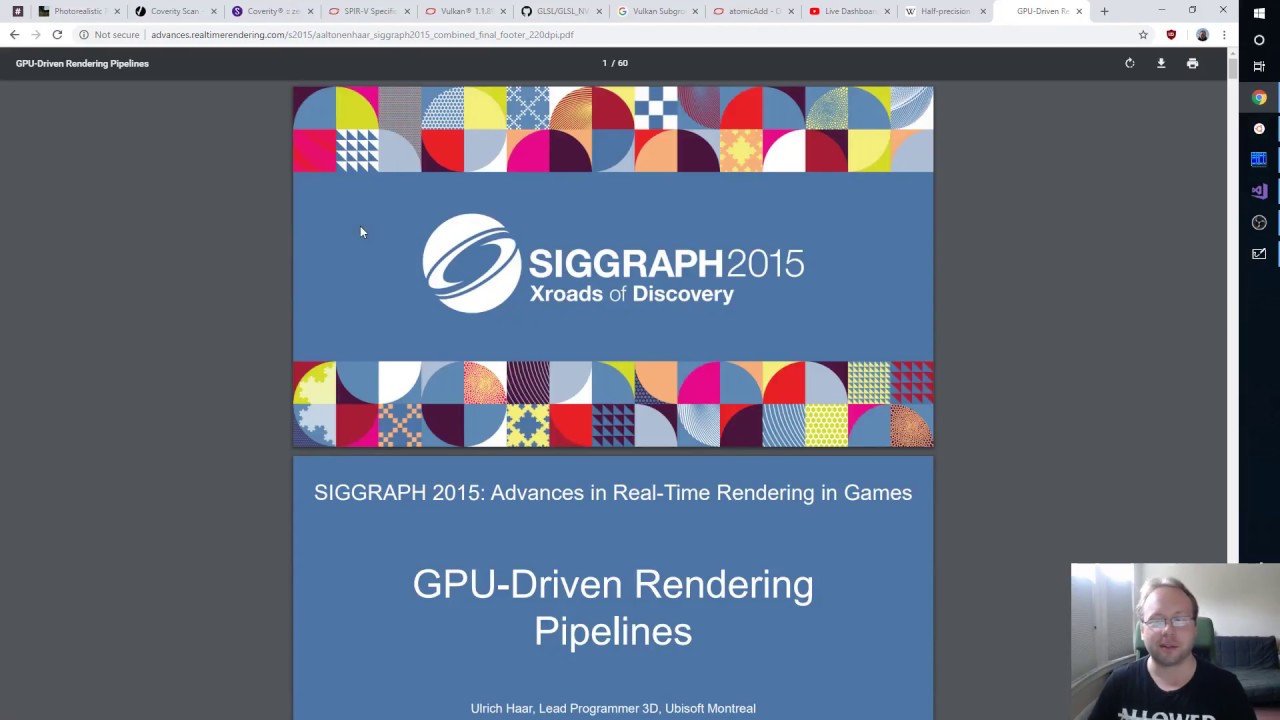Switch to the GLSL/GLSL_NV GitHub tab
This screenshot has width=1280, height=720.
561,11
